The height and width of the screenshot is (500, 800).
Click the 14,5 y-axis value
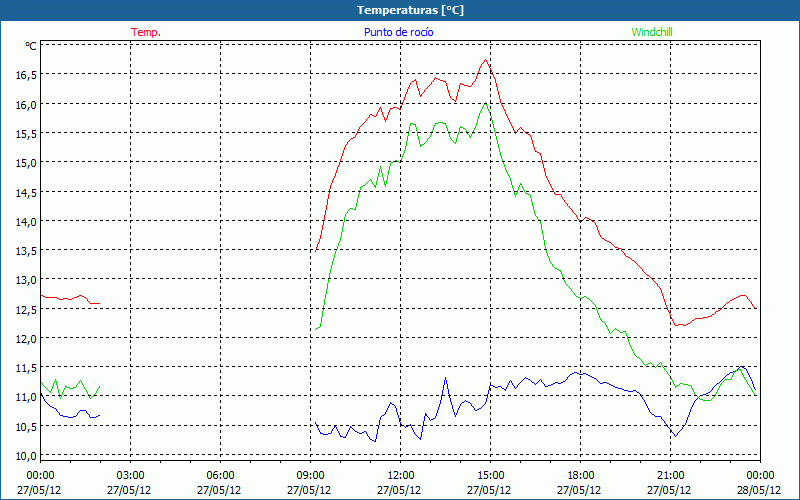[x=26, y=193]
